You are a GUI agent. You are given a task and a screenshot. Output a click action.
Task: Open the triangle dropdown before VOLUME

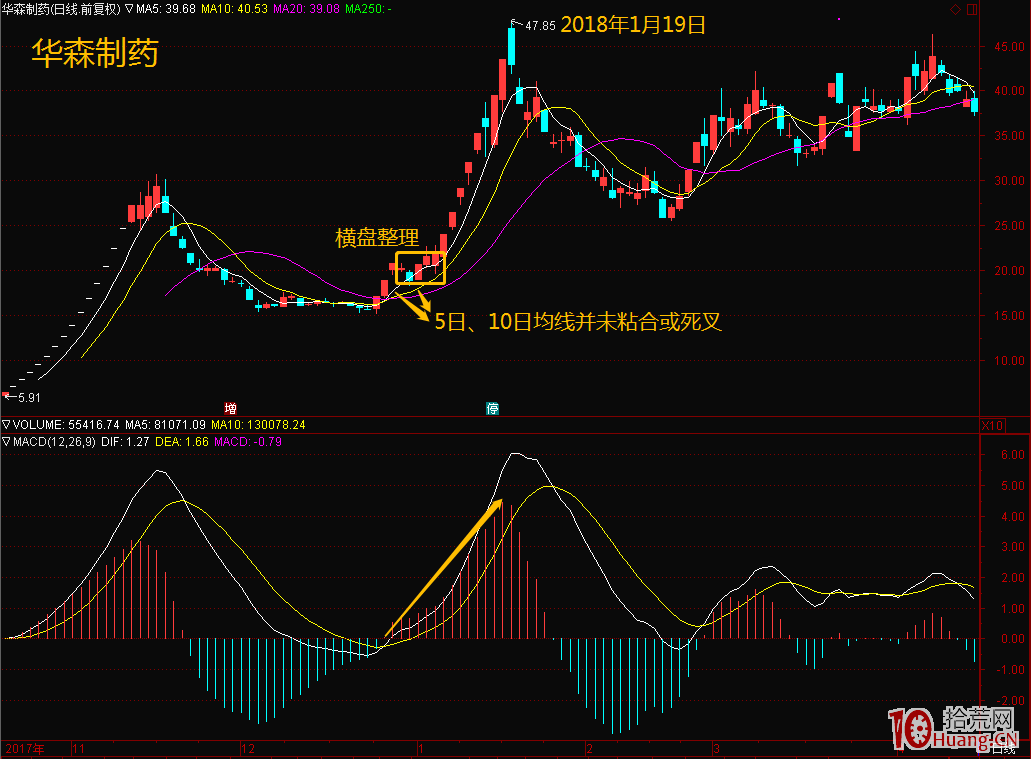[x=6, y=425]
